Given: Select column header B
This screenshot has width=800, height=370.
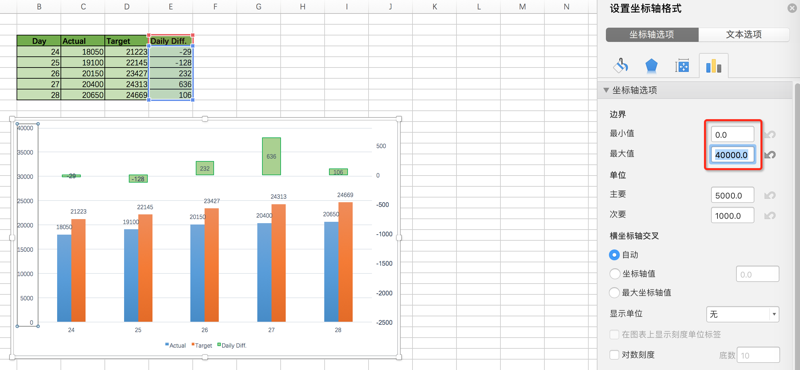Looking at the screenshot, I should pyautogui.click(x=39, y=7).
